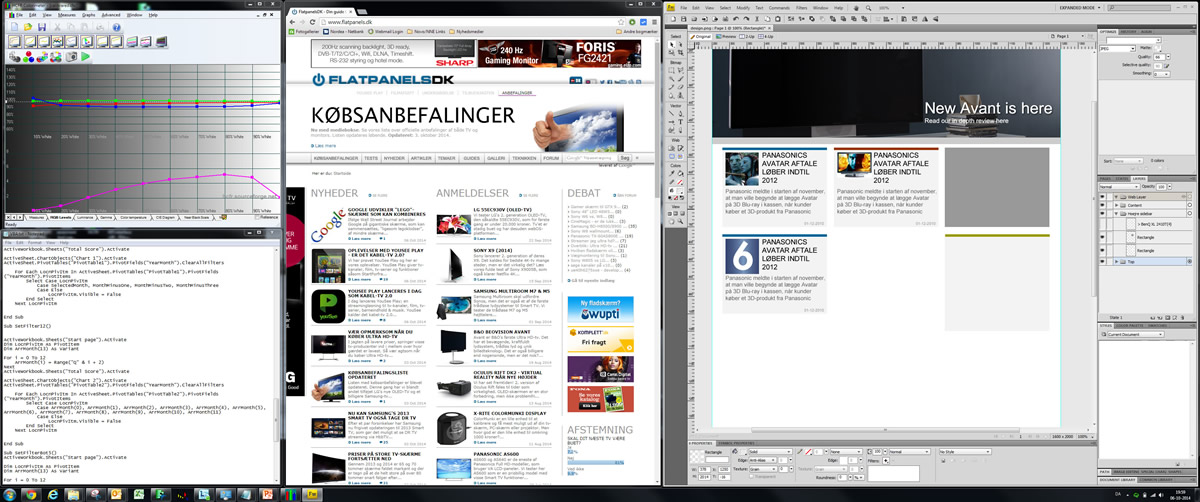This screenshot has height=502, width=1200.
Task: Choose the Slice tool in Web group
Action: [x=680, y=148]
